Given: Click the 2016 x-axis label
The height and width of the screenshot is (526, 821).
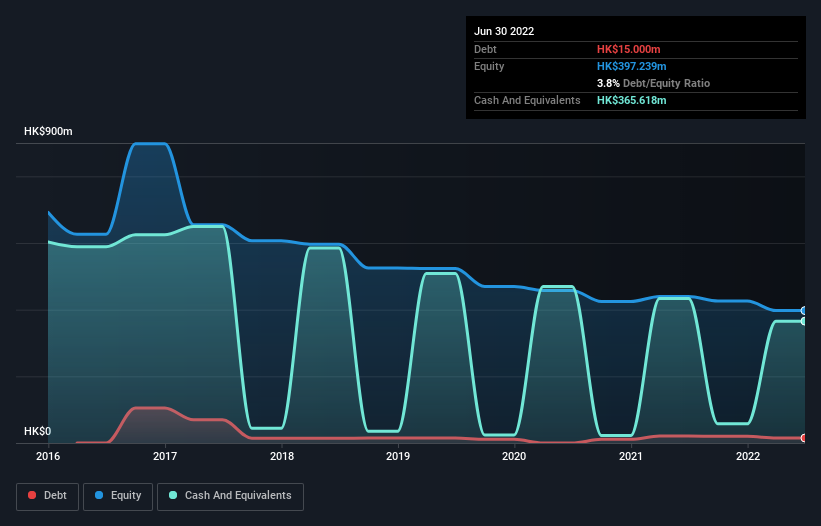Looking at the screenshot, I should (48, 456).
